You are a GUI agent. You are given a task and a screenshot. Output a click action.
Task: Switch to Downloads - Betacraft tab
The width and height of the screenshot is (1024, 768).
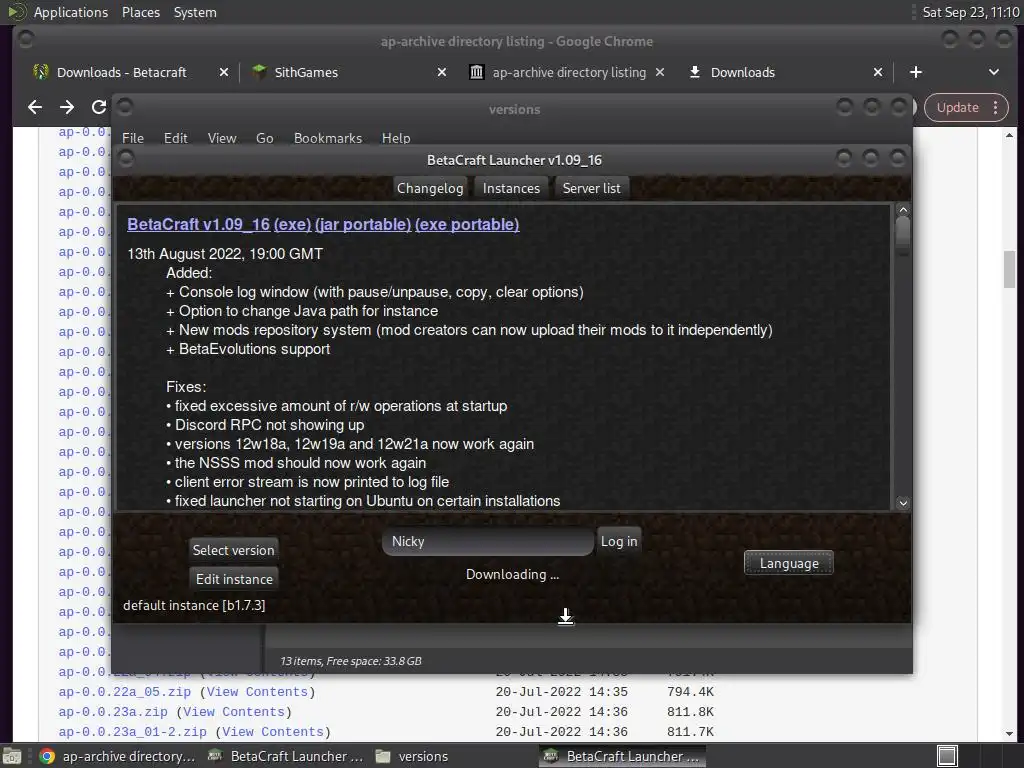coord(121,72)
